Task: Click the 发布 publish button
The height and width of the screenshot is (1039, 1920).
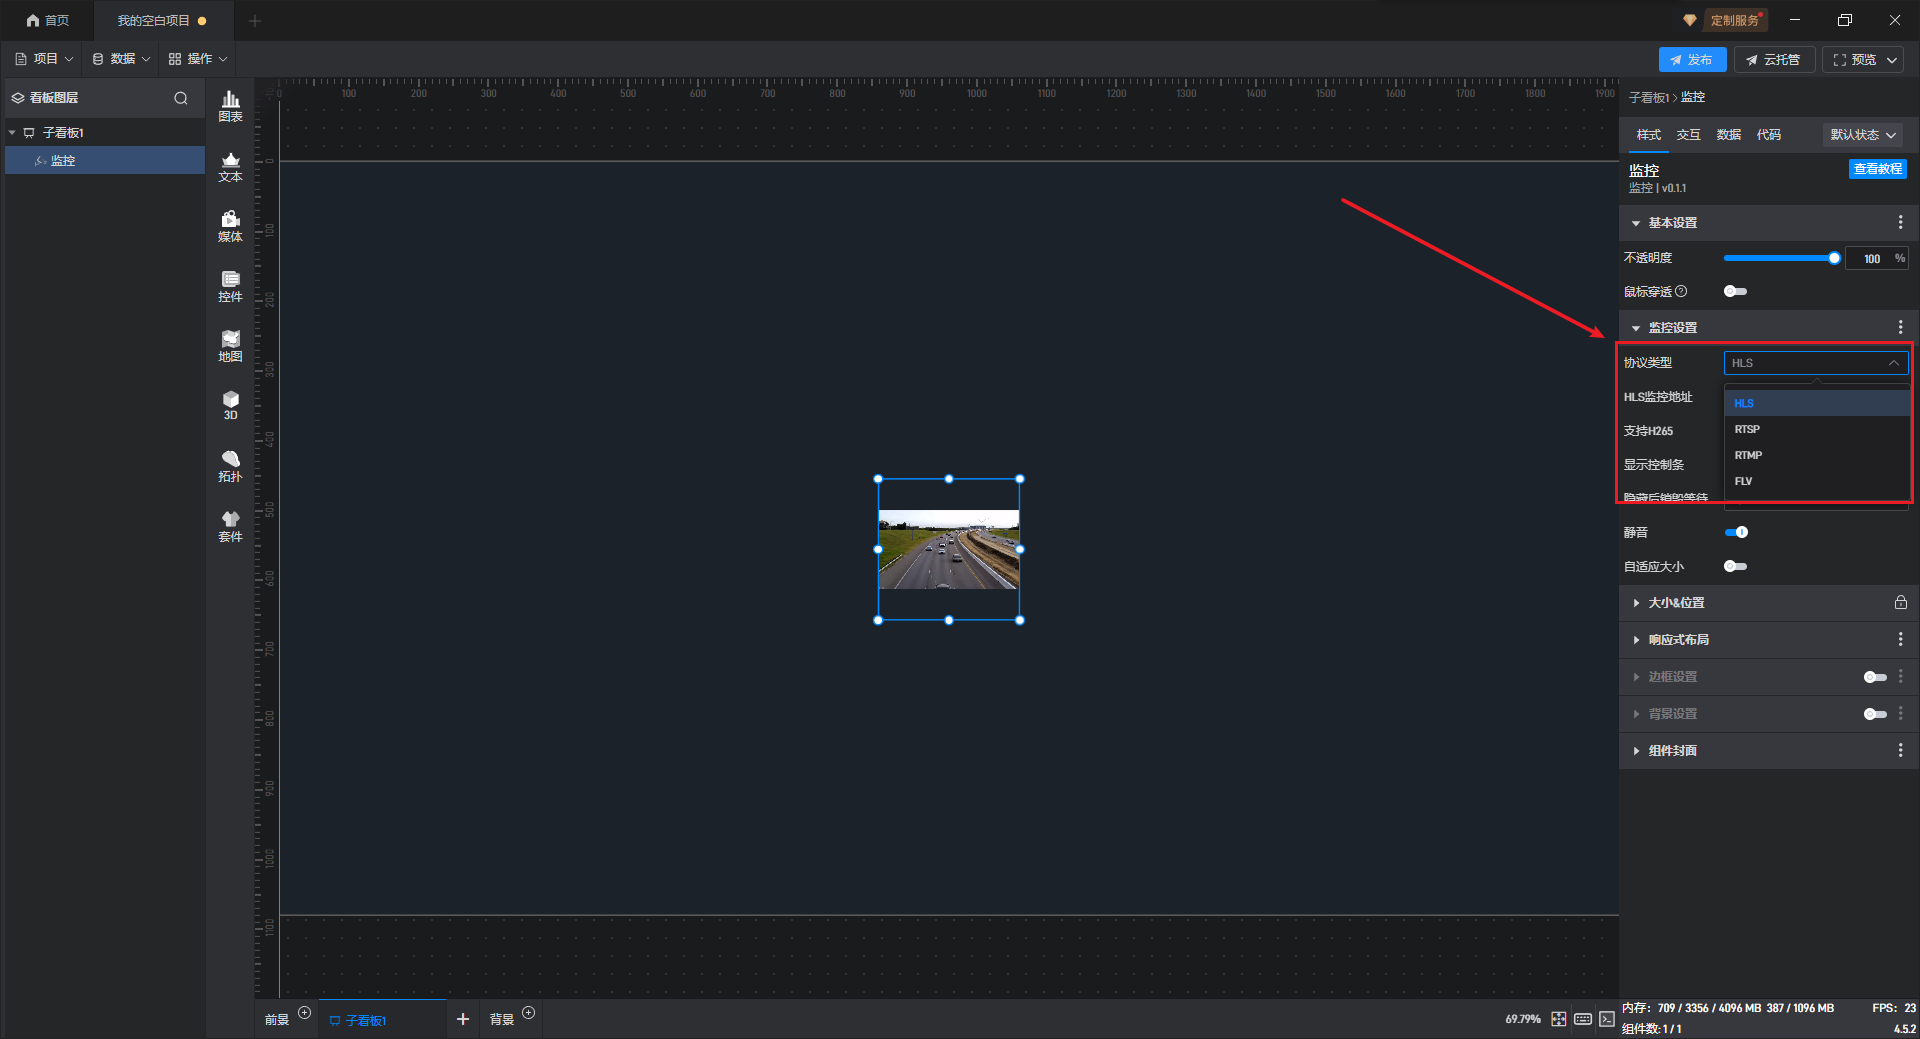Action: [1692, 60]
